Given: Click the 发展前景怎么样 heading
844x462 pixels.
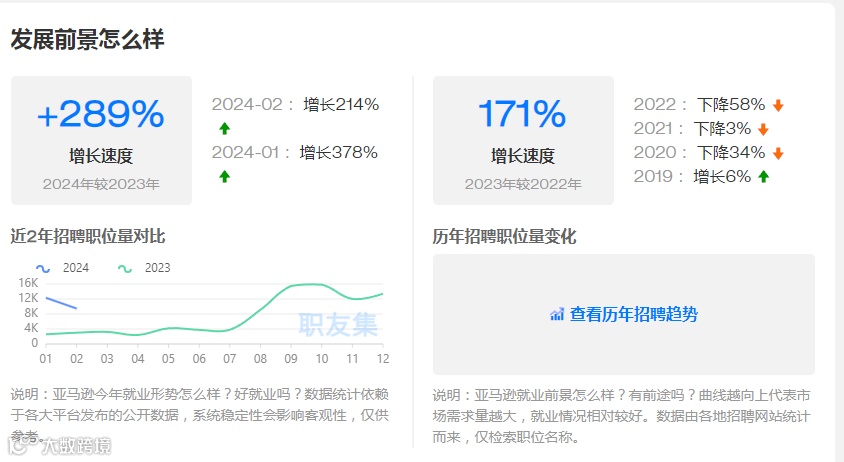Looking at the screenshot, I should coord(87,40).
